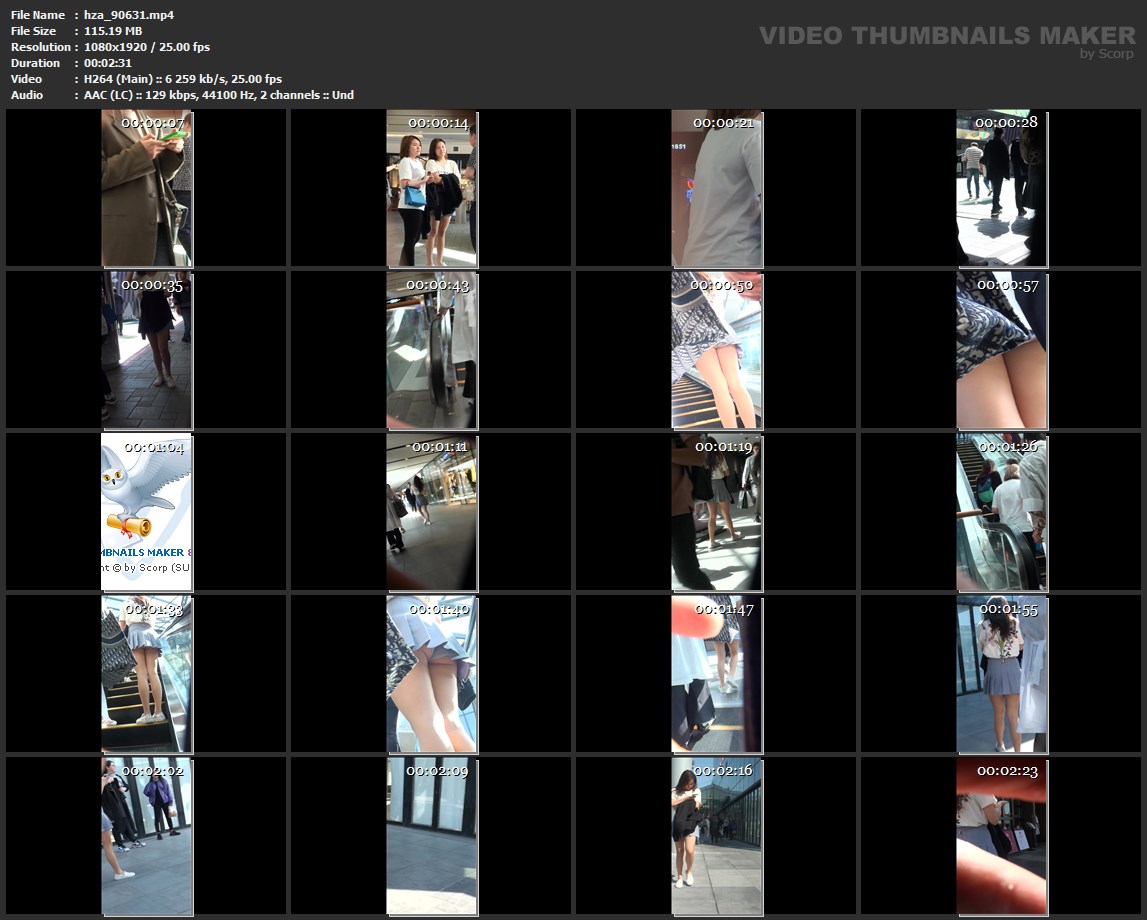Click the audio line starting AAC (LC)

219,95
